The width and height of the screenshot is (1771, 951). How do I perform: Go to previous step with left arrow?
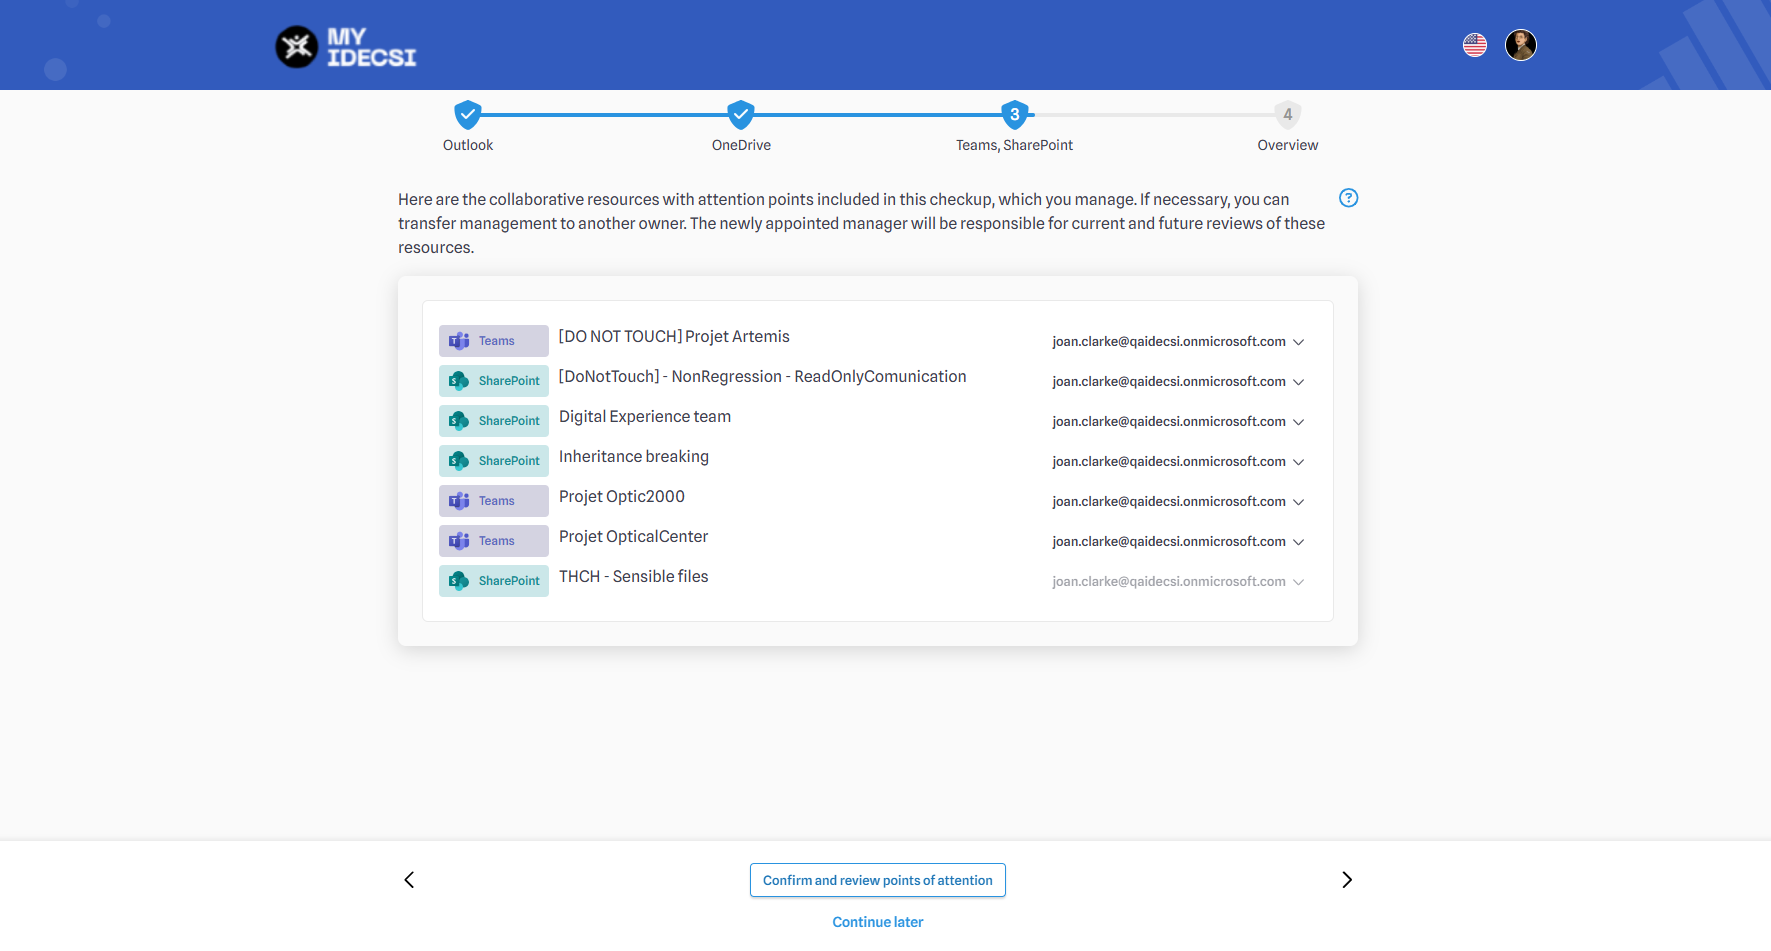point(409,880)
